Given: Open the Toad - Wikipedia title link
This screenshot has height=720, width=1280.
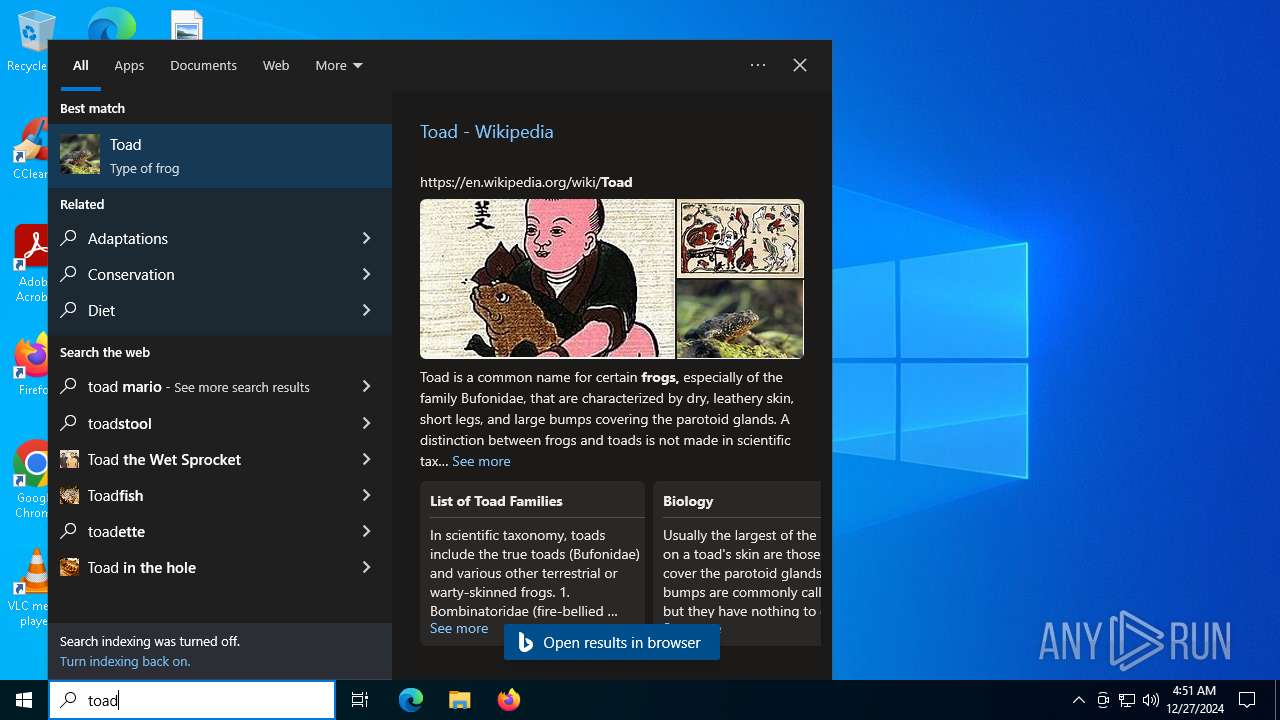Looking at the screenshot, I should [x=486, y=132].
